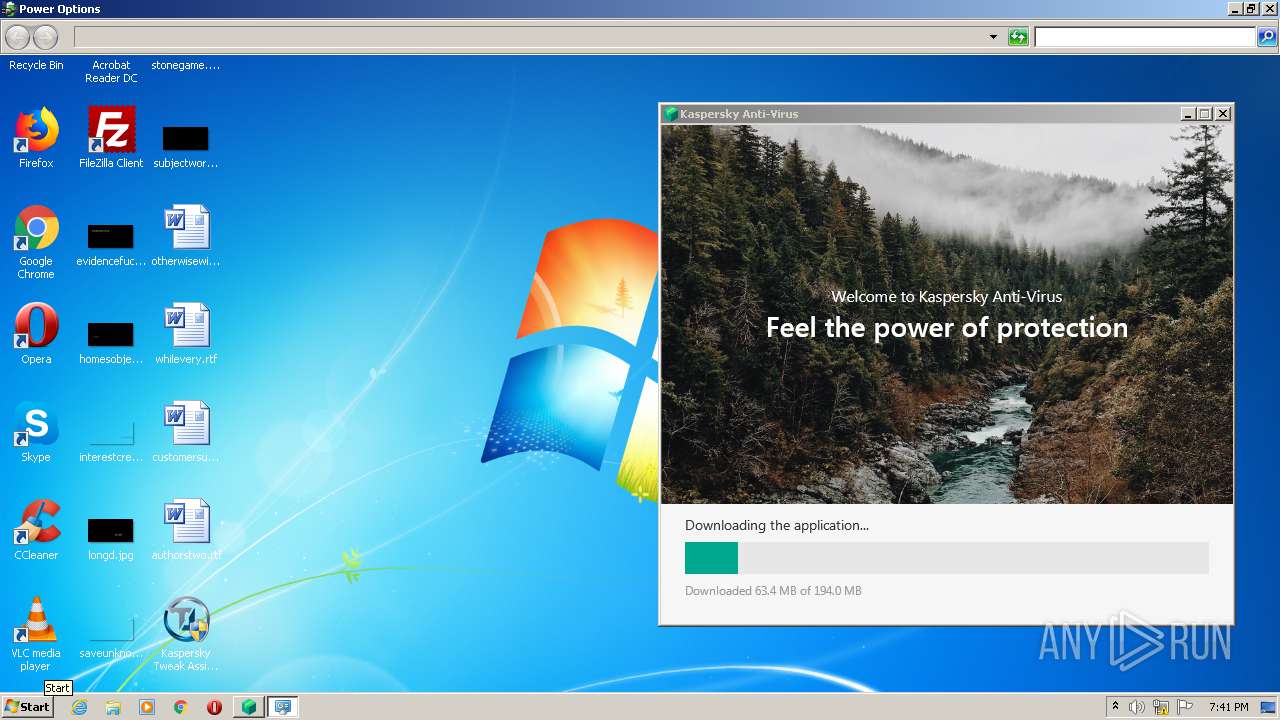Select the saveunkno... desktop file
This screenshot has height=720, width=1280.
click(x=111, y=636)
